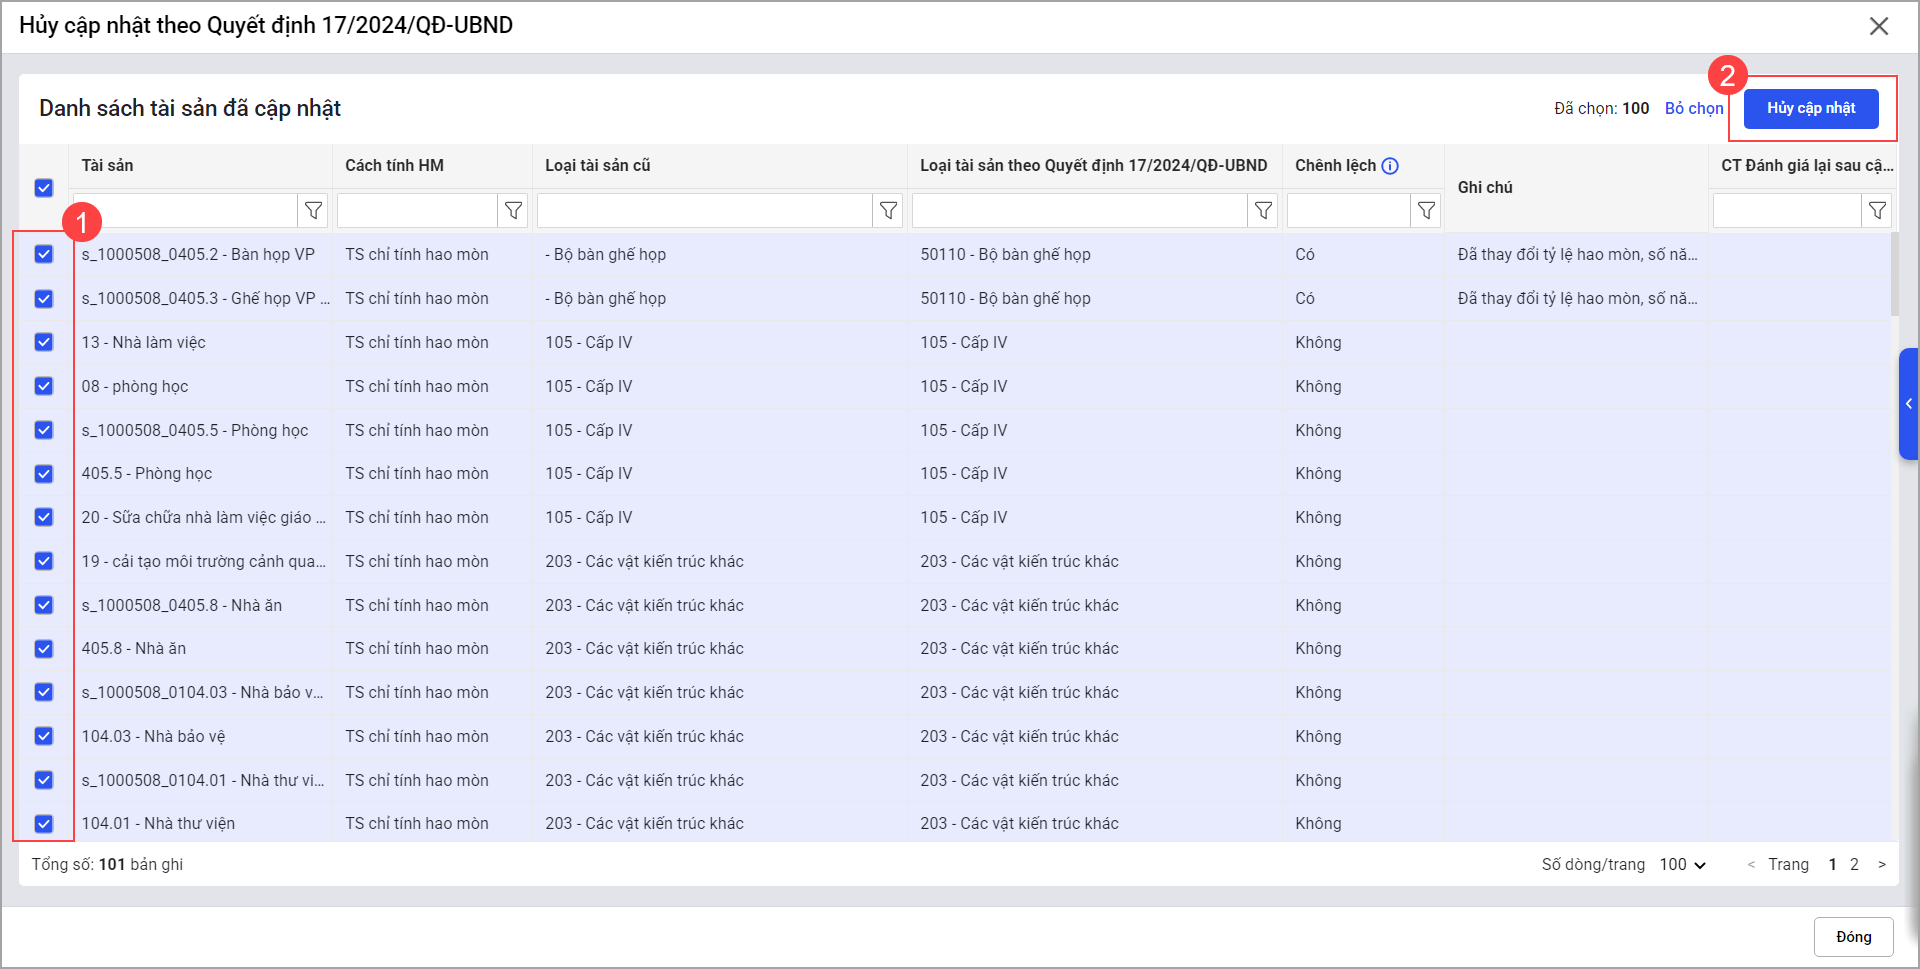Uncheck the 104.01 - Nhà thư viện checkbox
The height and width of the screenshot is (969, 1920).
tap(44, 823)
